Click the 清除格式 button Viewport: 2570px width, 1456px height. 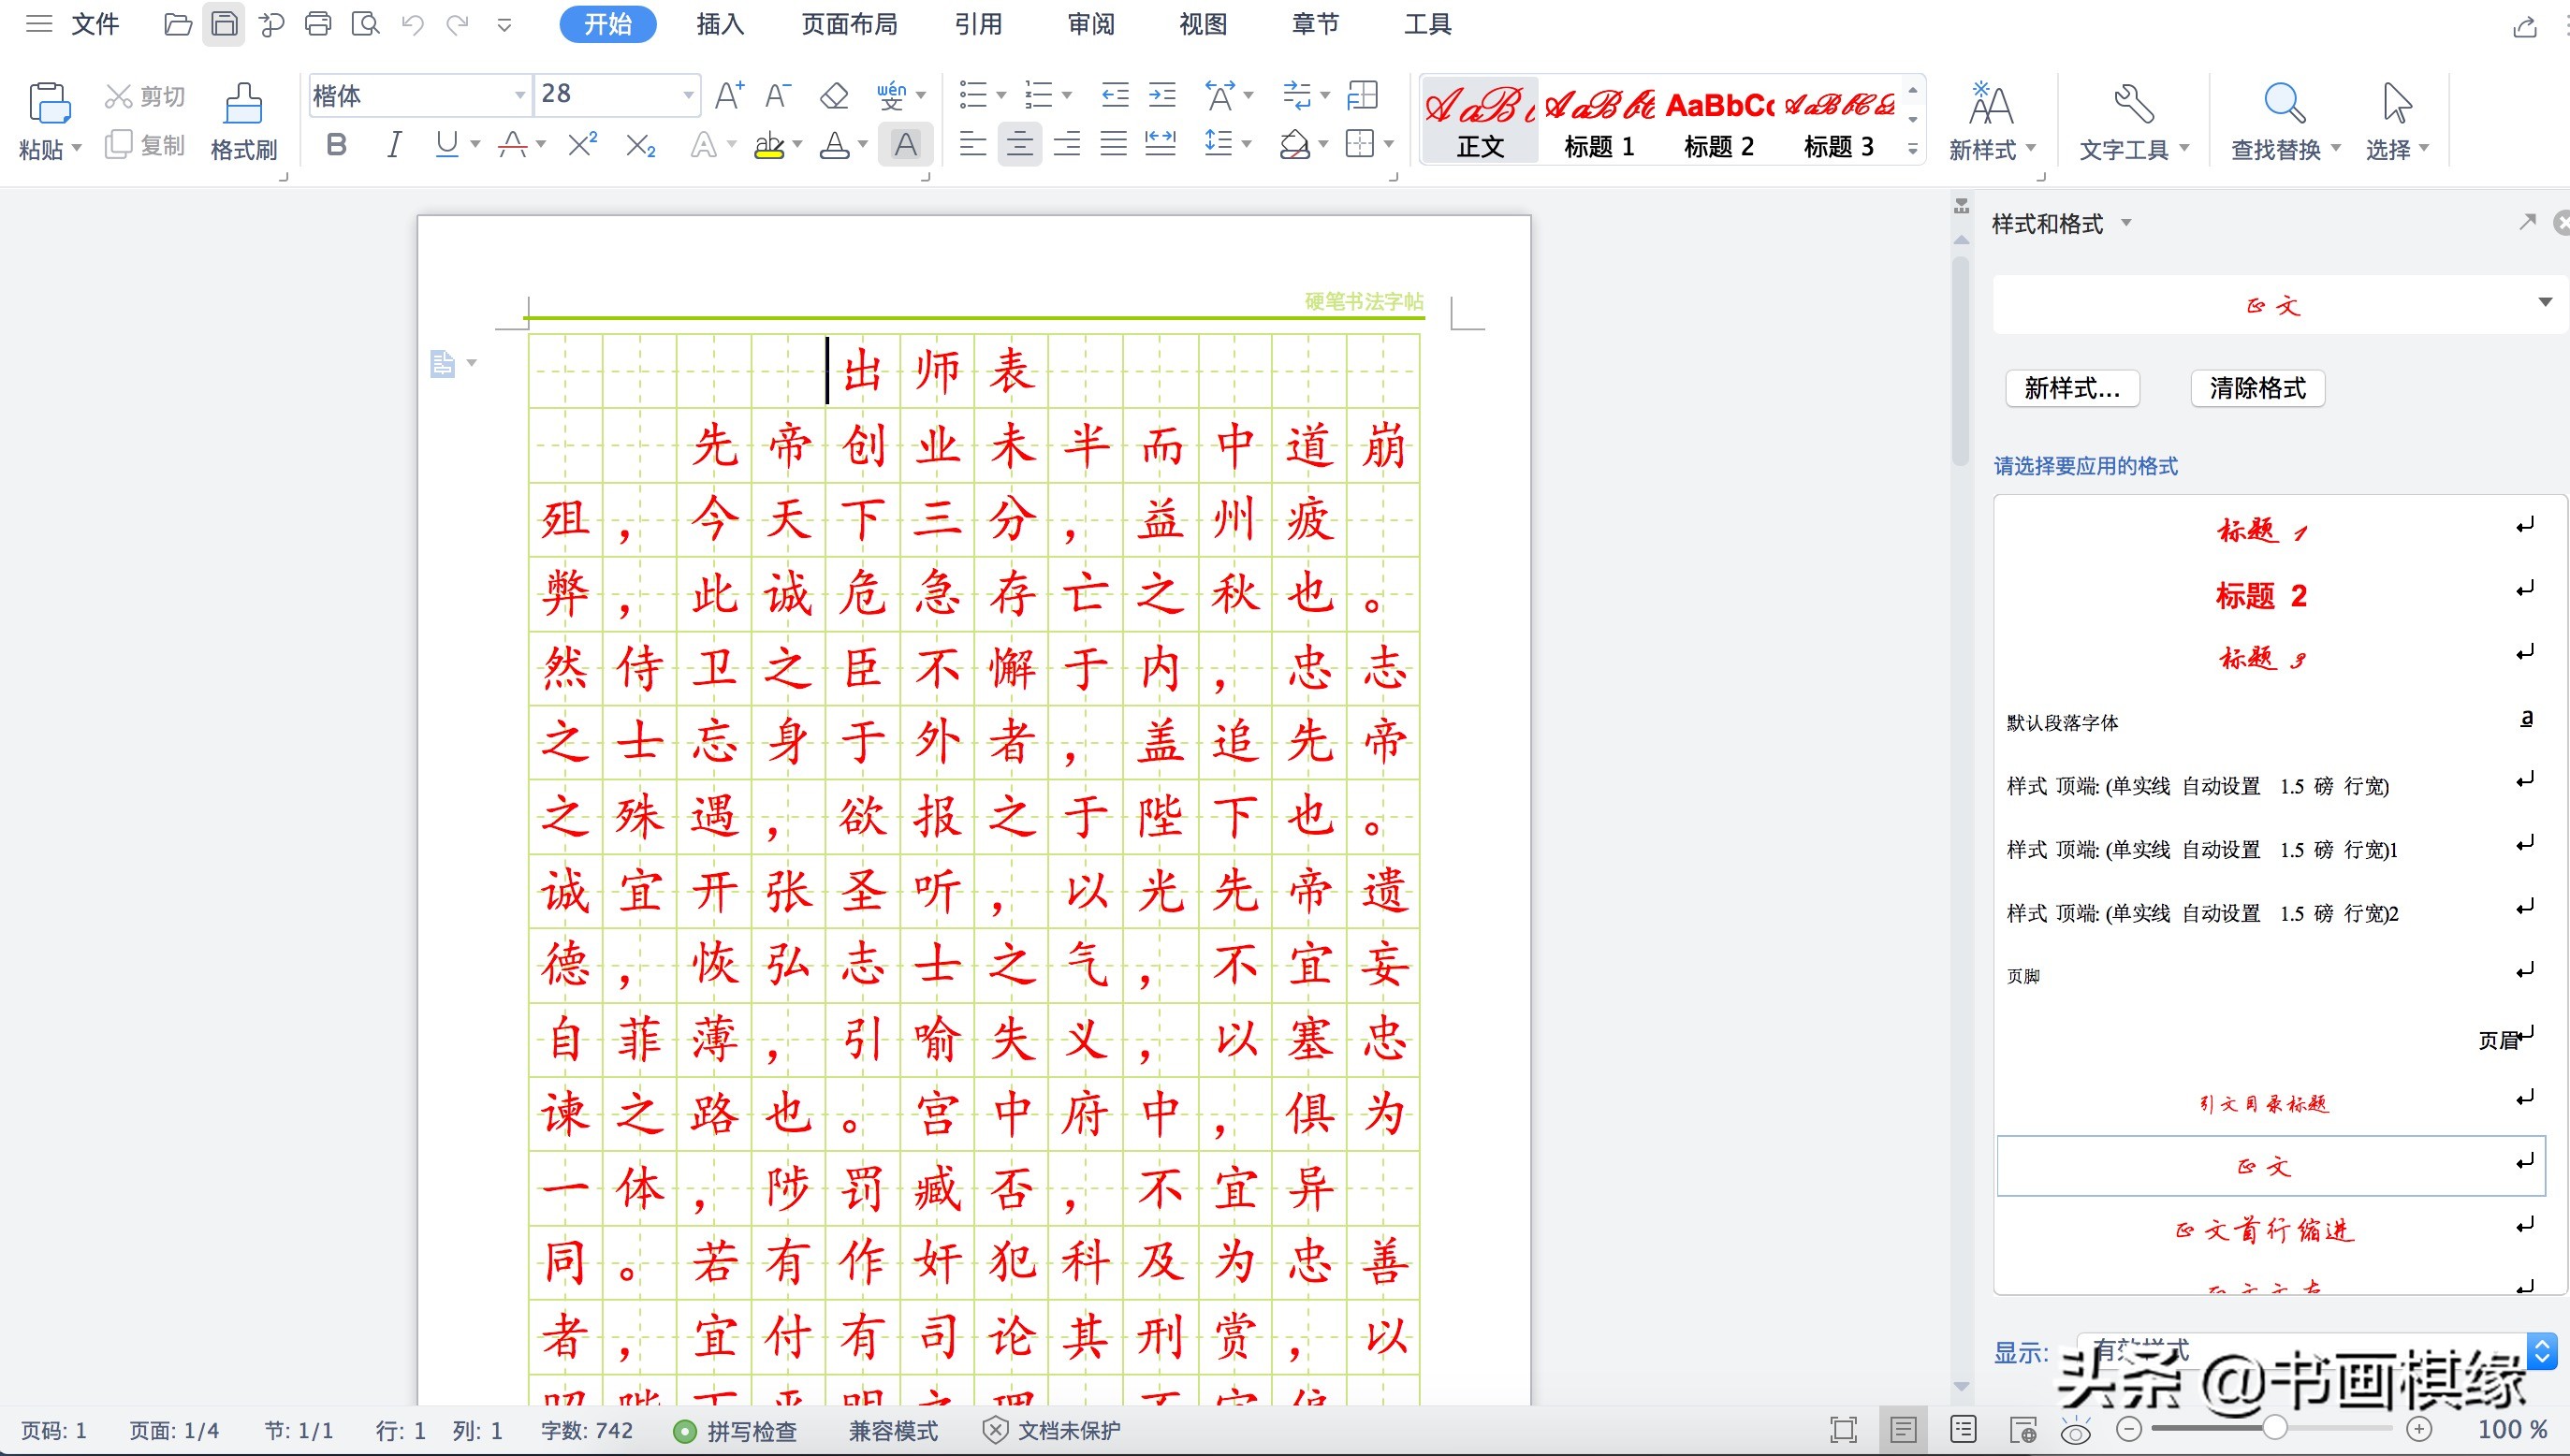click(x=2257, y=388)
